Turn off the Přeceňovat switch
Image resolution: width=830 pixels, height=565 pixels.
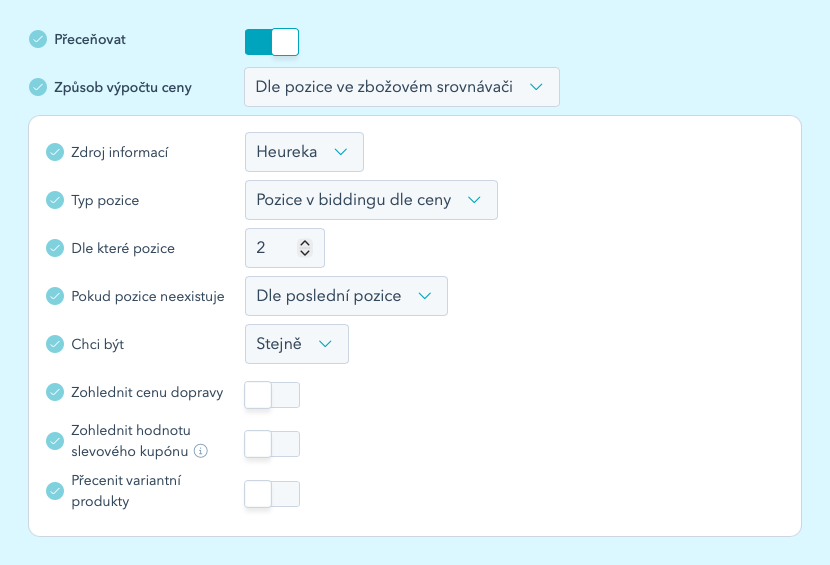[x=272, y=42]
